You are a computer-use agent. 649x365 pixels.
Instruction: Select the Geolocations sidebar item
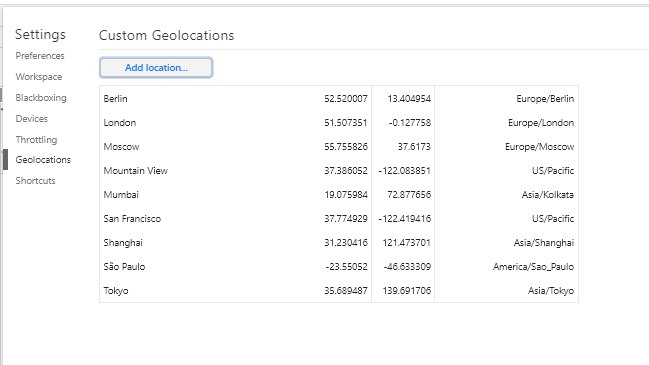[x=43, y=160]
